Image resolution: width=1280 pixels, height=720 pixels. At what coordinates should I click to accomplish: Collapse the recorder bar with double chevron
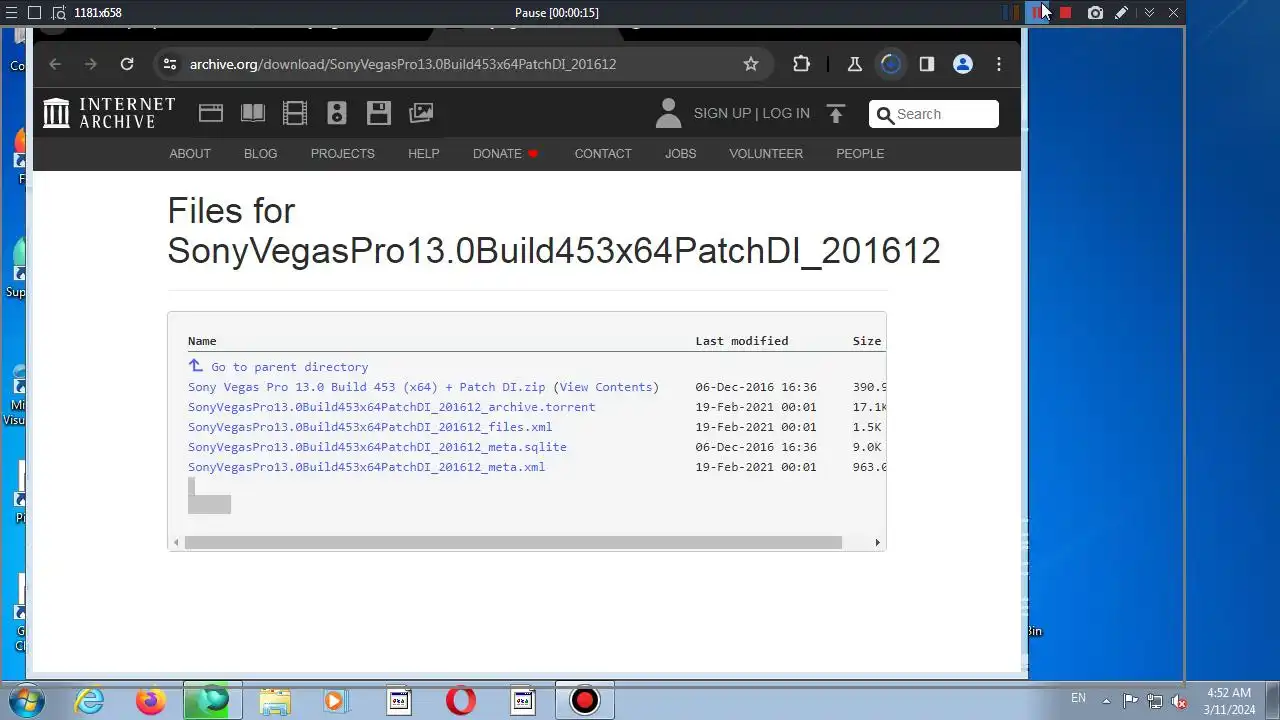(x=1149, y=13)
